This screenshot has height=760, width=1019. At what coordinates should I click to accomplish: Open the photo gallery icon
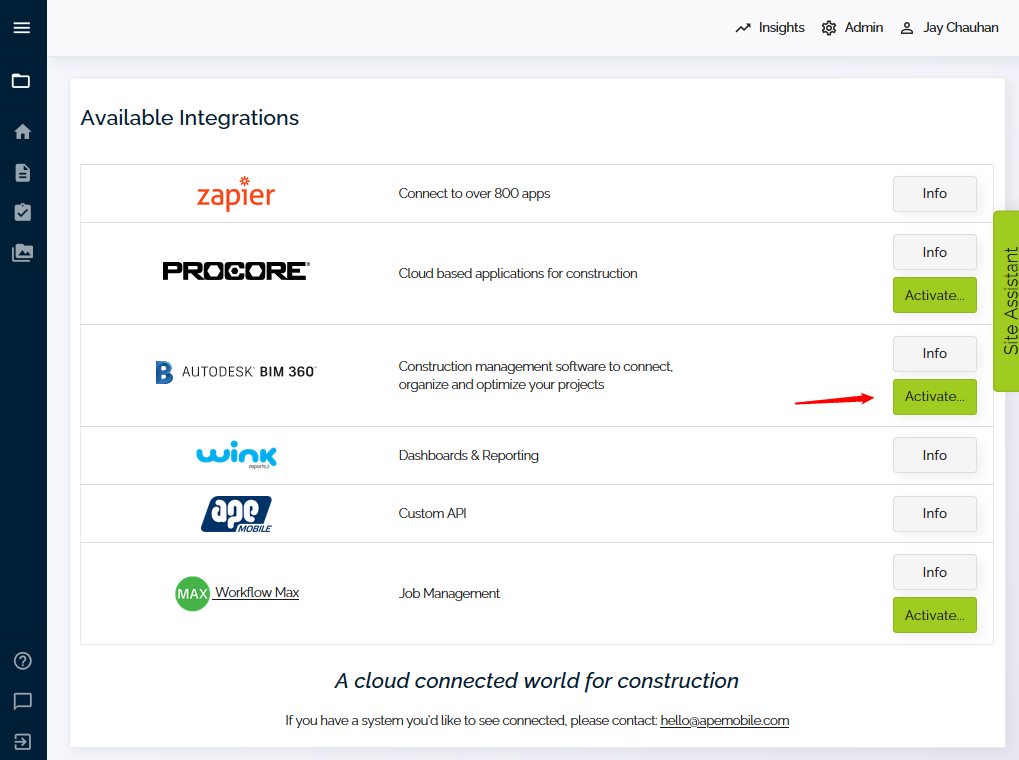point(22,252)
